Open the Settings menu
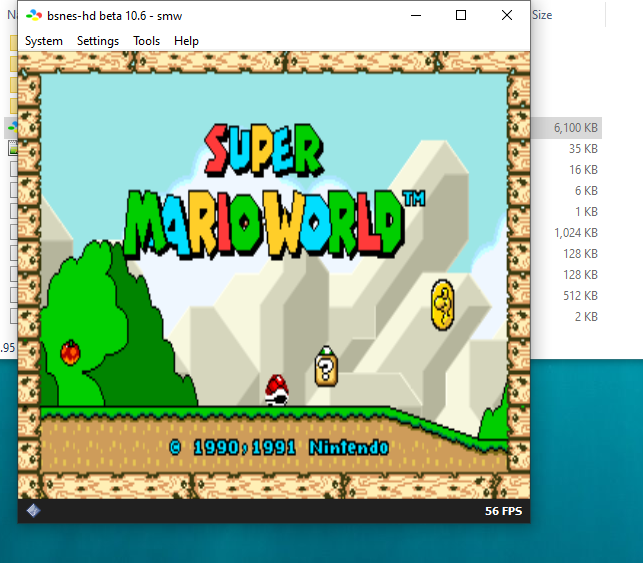 point(98,41)
